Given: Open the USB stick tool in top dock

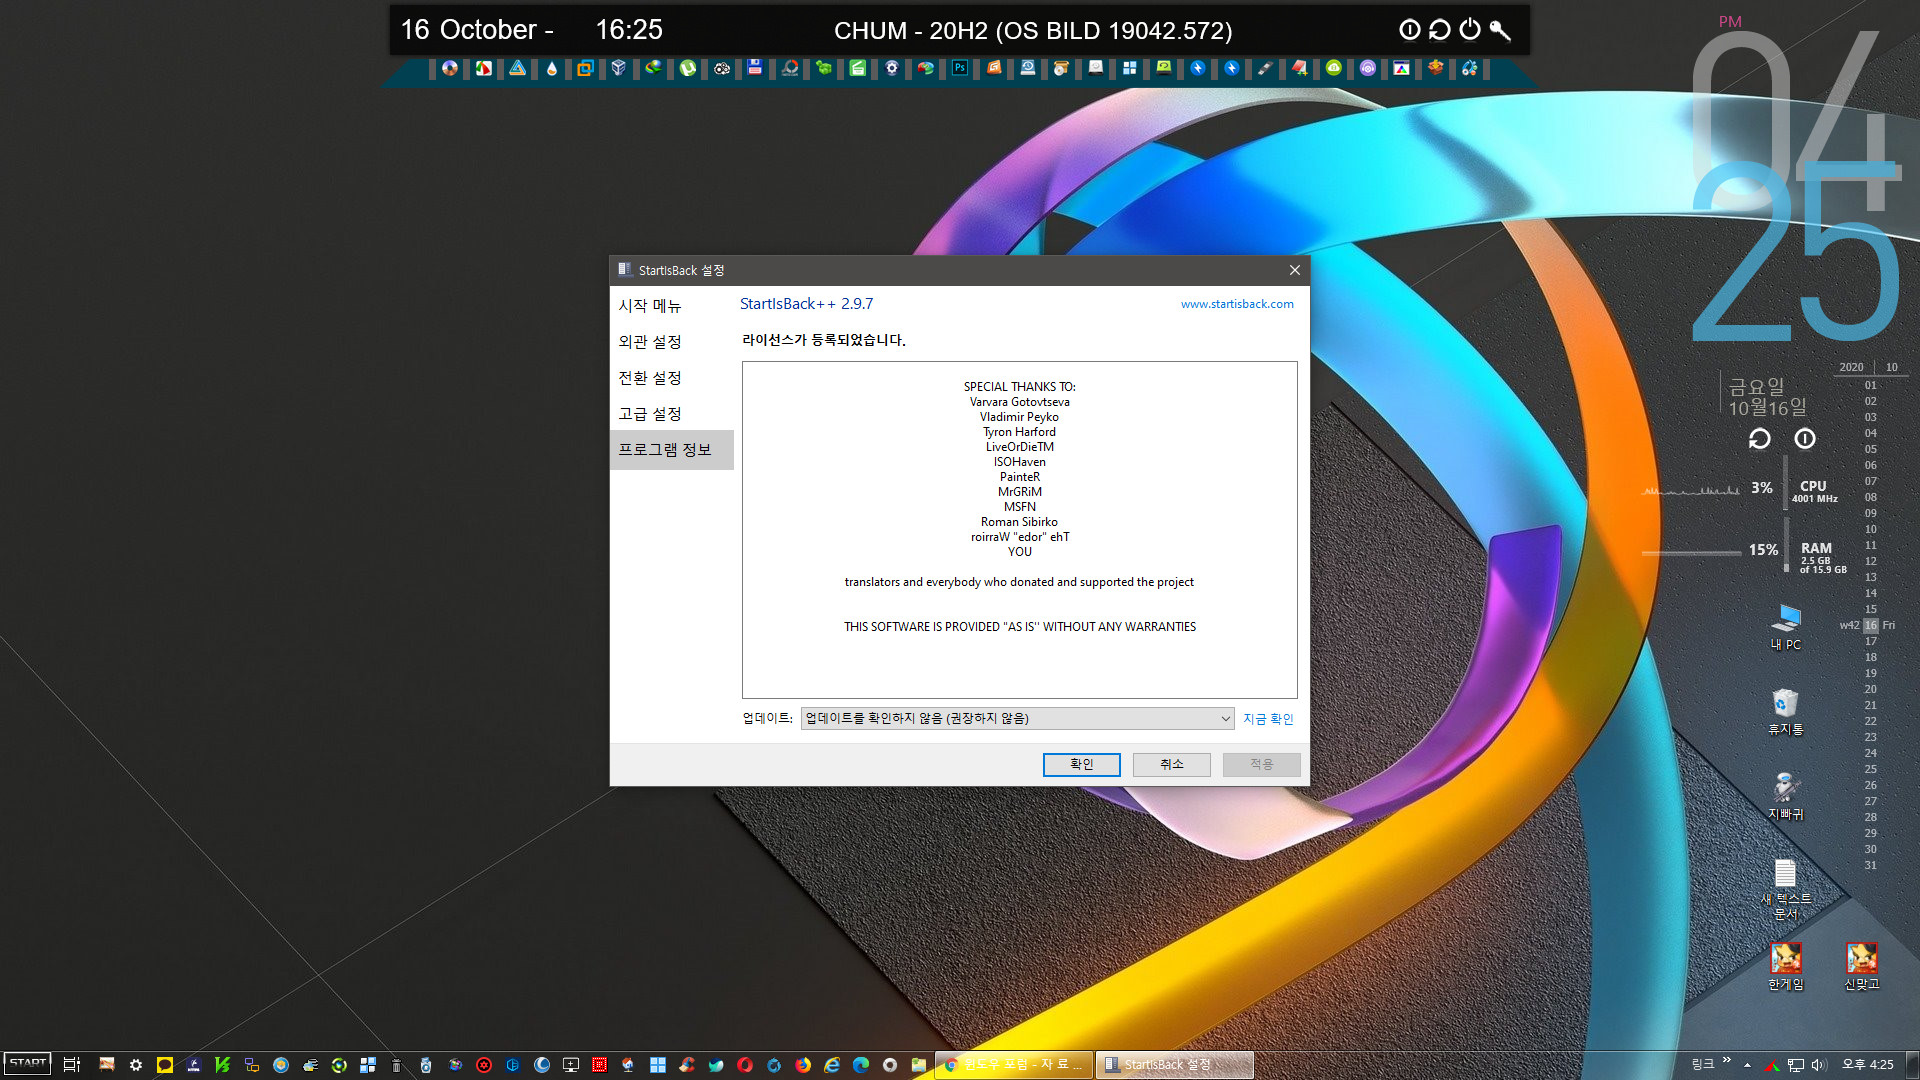Looking at the screenshot, I should [1265, 68].
